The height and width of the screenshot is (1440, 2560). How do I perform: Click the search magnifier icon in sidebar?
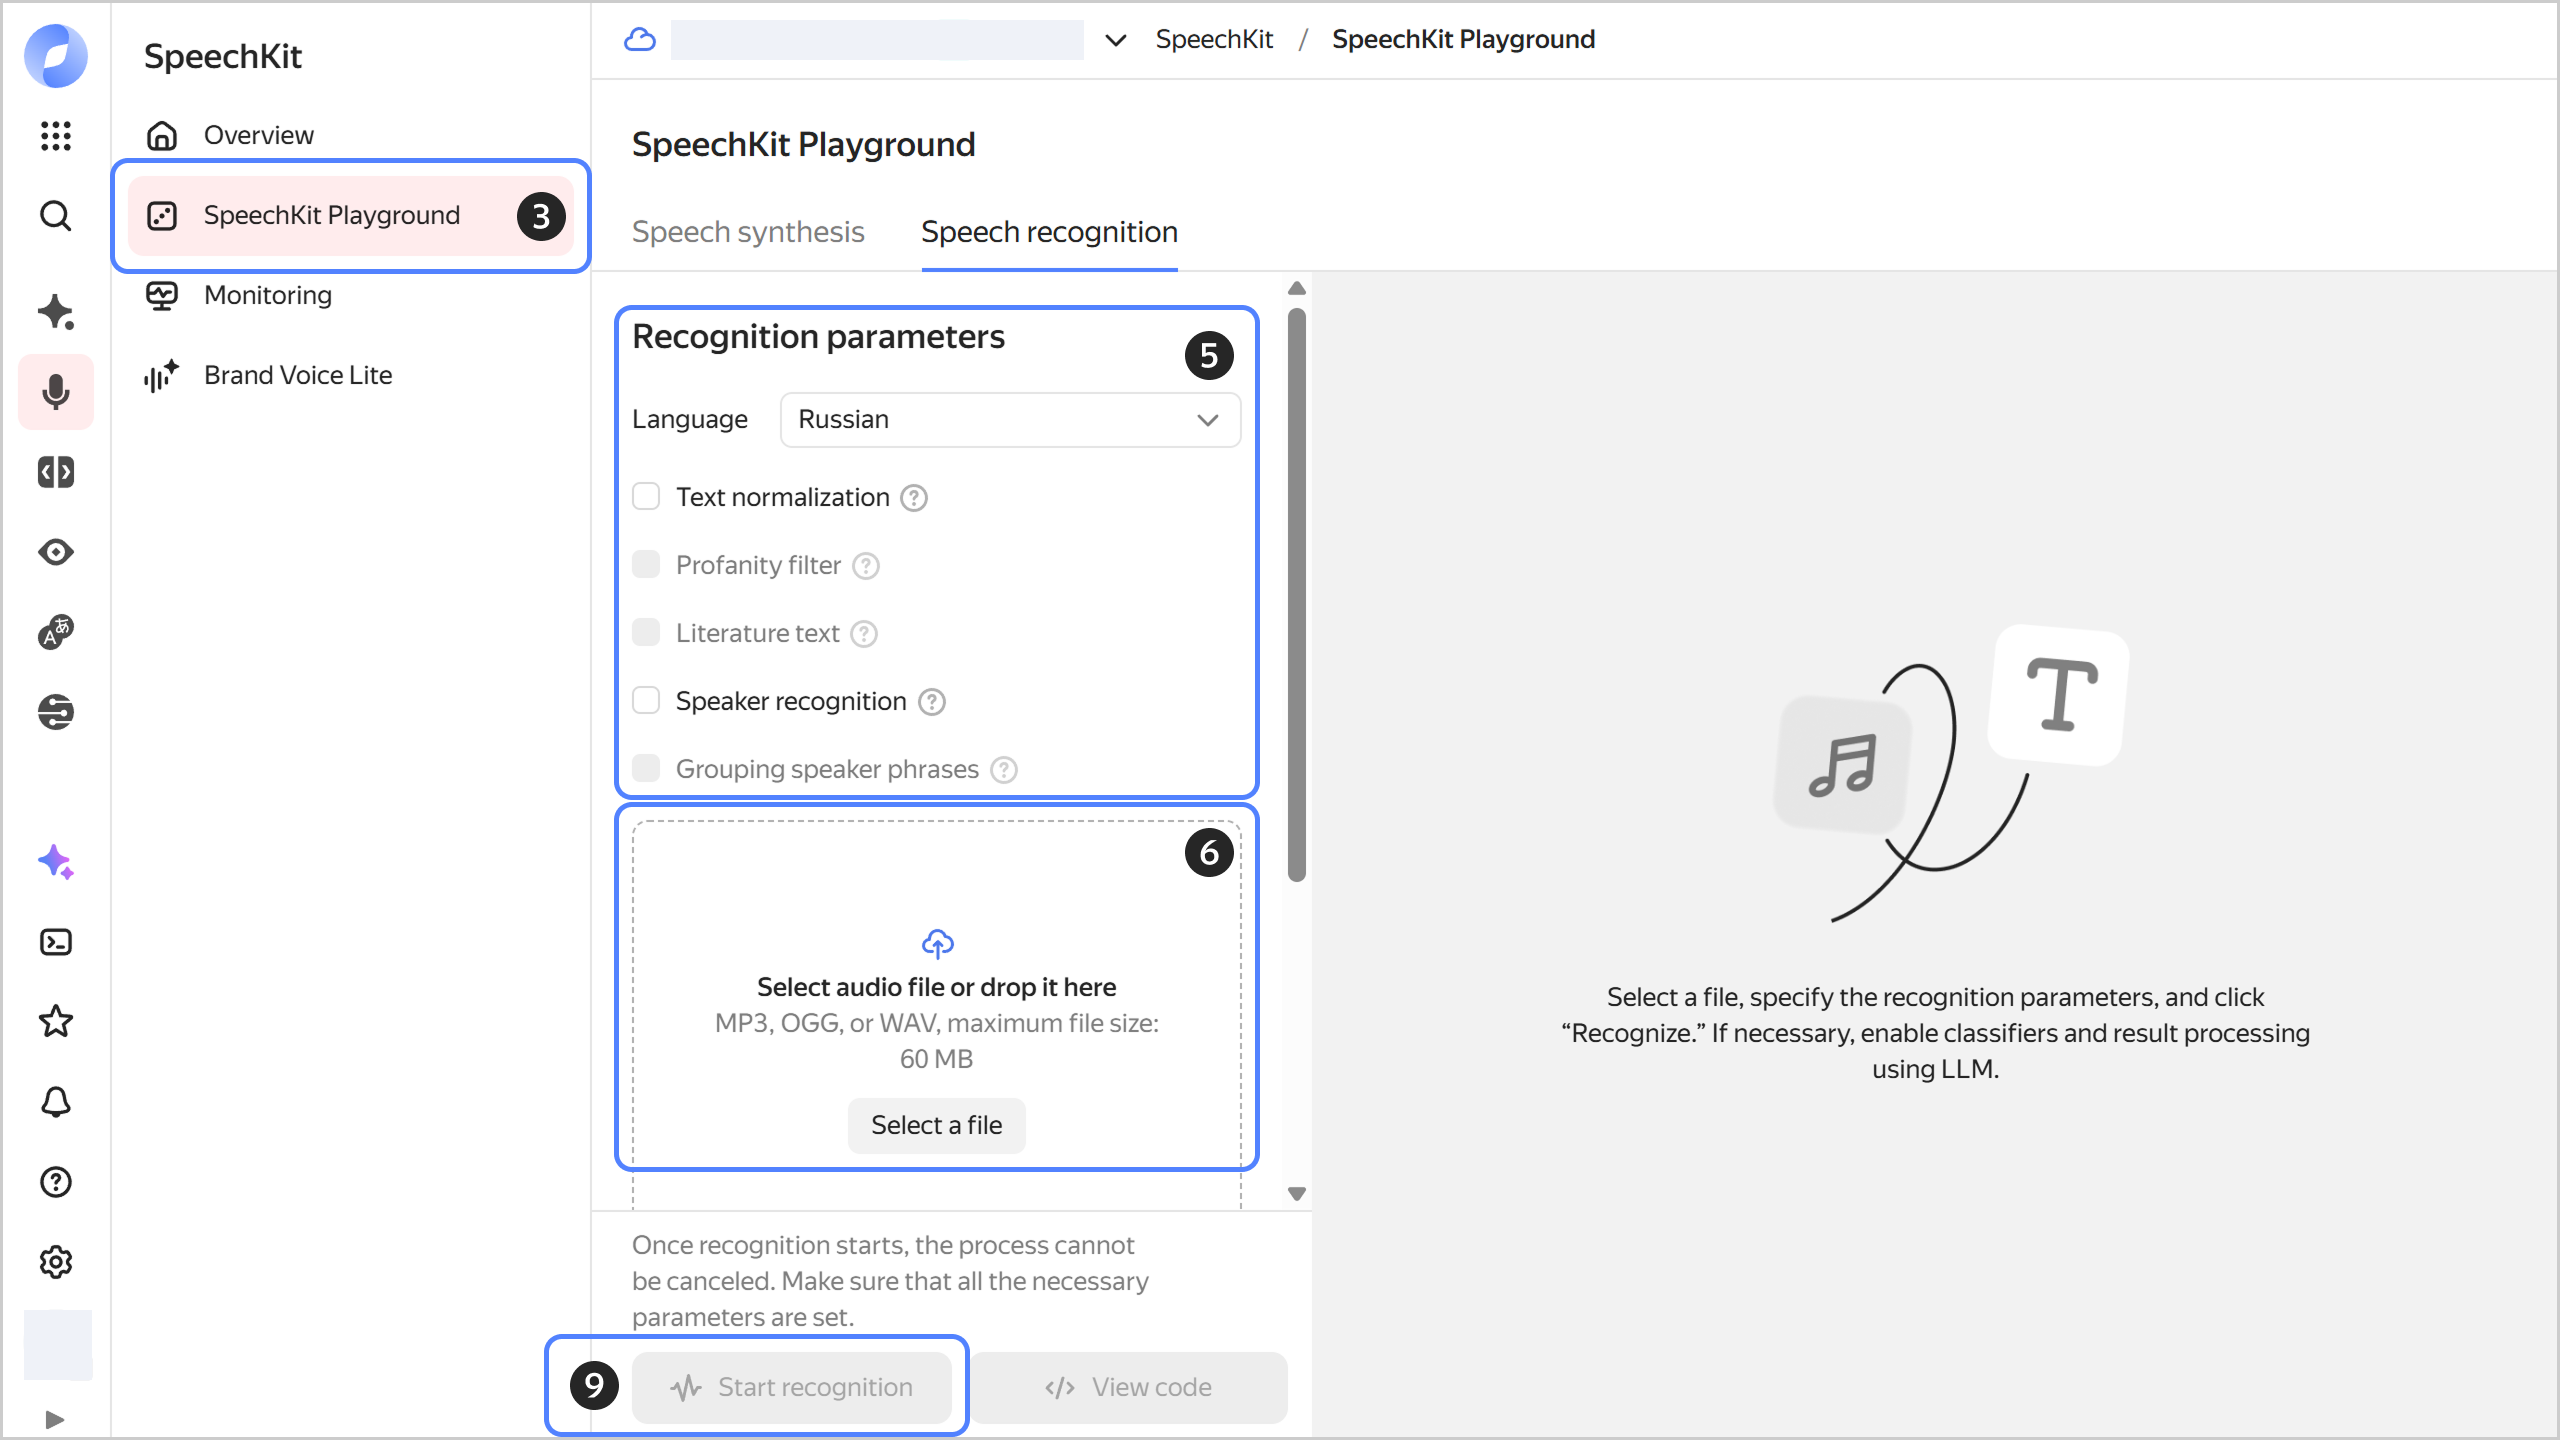coord(56,215)
